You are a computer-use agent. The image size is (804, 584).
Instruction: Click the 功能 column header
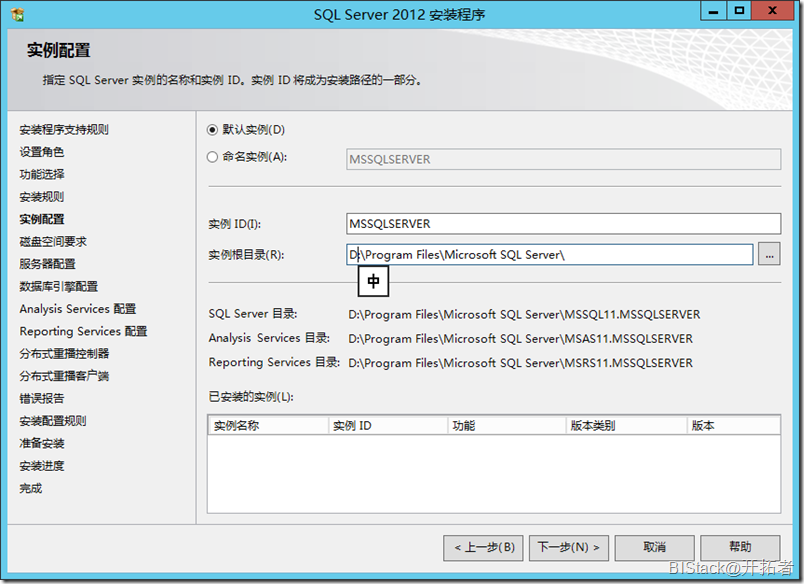pyautogui.click(x=507, y=426)
